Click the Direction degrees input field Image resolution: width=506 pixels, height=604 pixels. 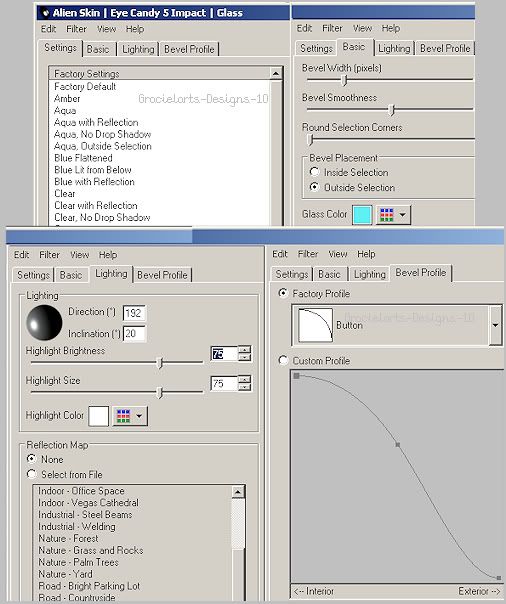[x=134, y=312]
